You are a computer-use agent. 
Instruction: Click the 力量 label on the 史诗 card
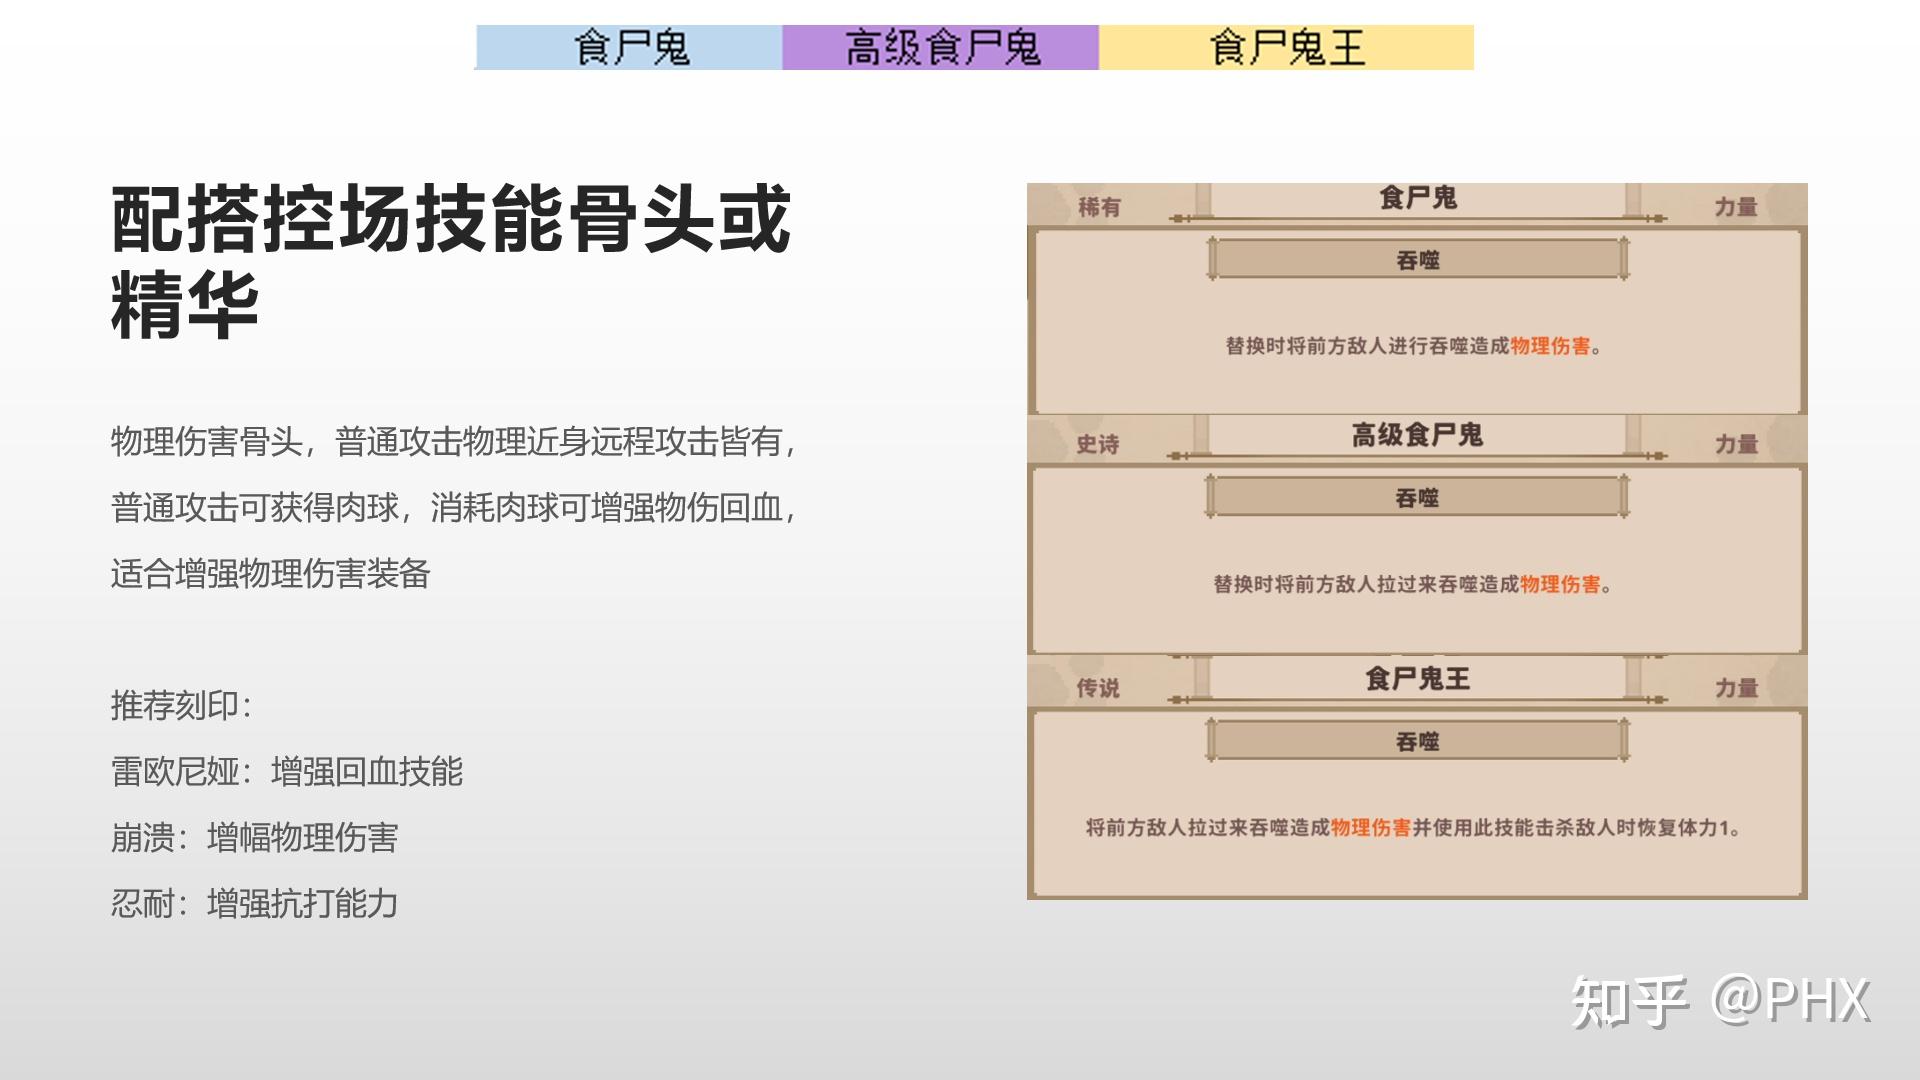(x=1736, y=444)
